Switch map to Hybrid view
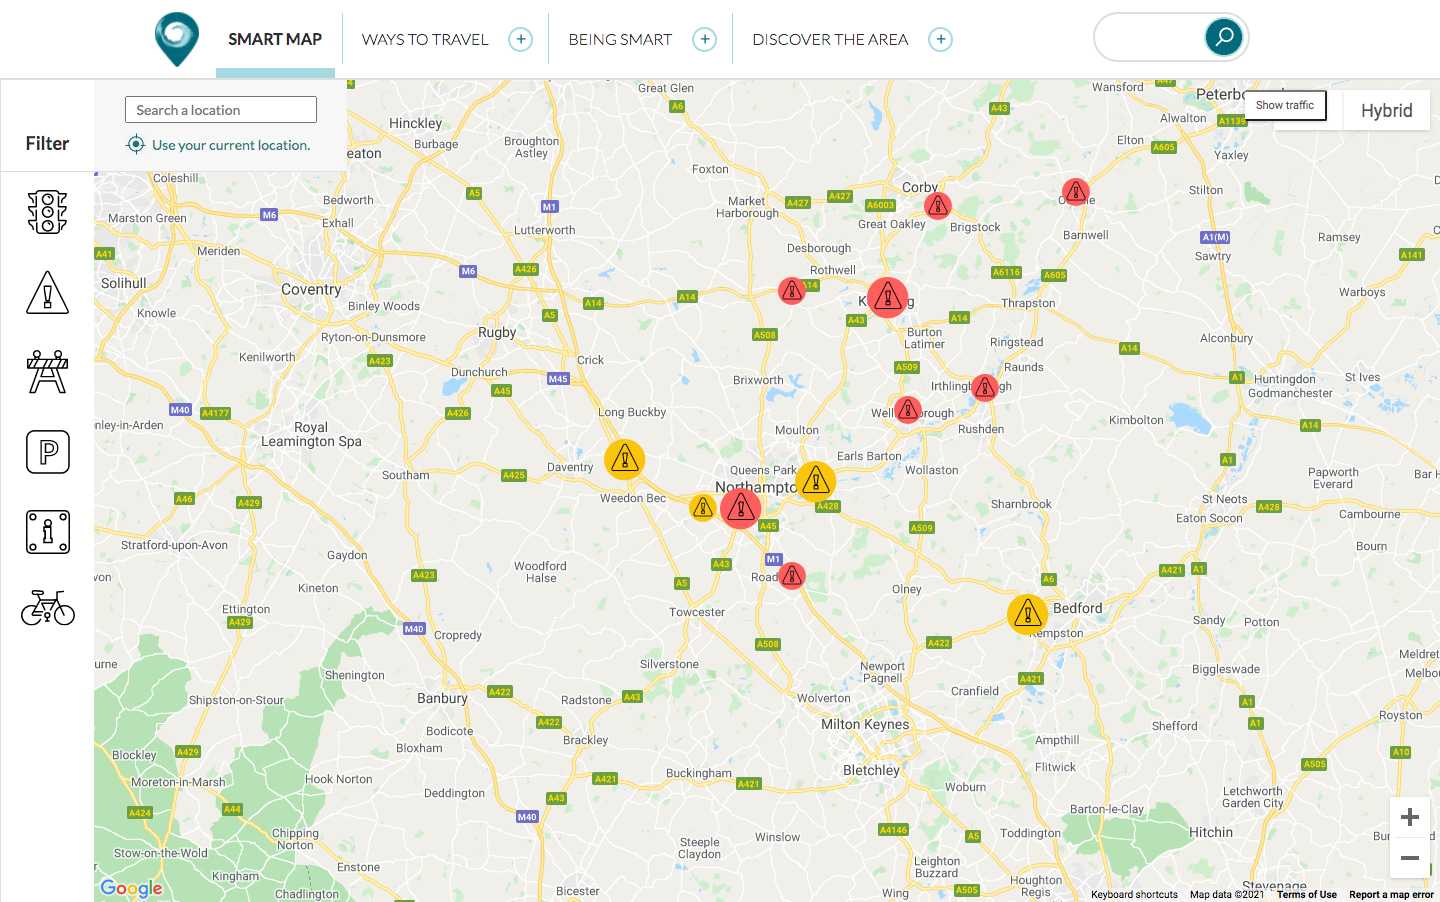The width and height of the screenshot is (1440, 902). pos(1386,110)
